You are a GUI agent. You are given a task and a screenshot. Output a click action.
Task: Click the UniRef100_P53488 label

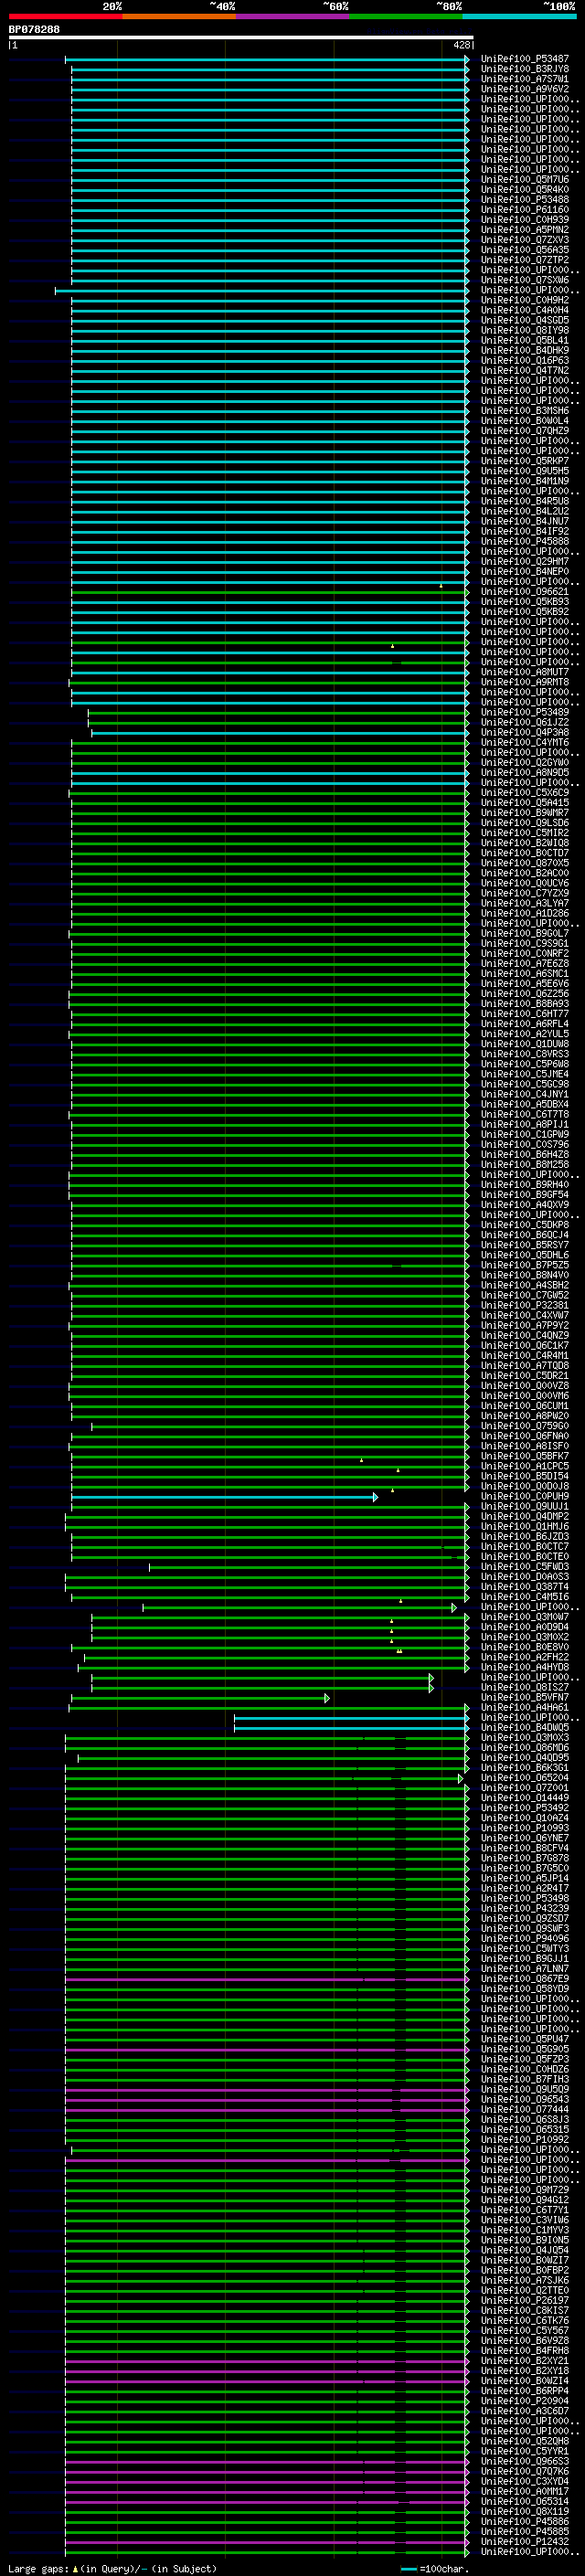click(x=524, y=200)
